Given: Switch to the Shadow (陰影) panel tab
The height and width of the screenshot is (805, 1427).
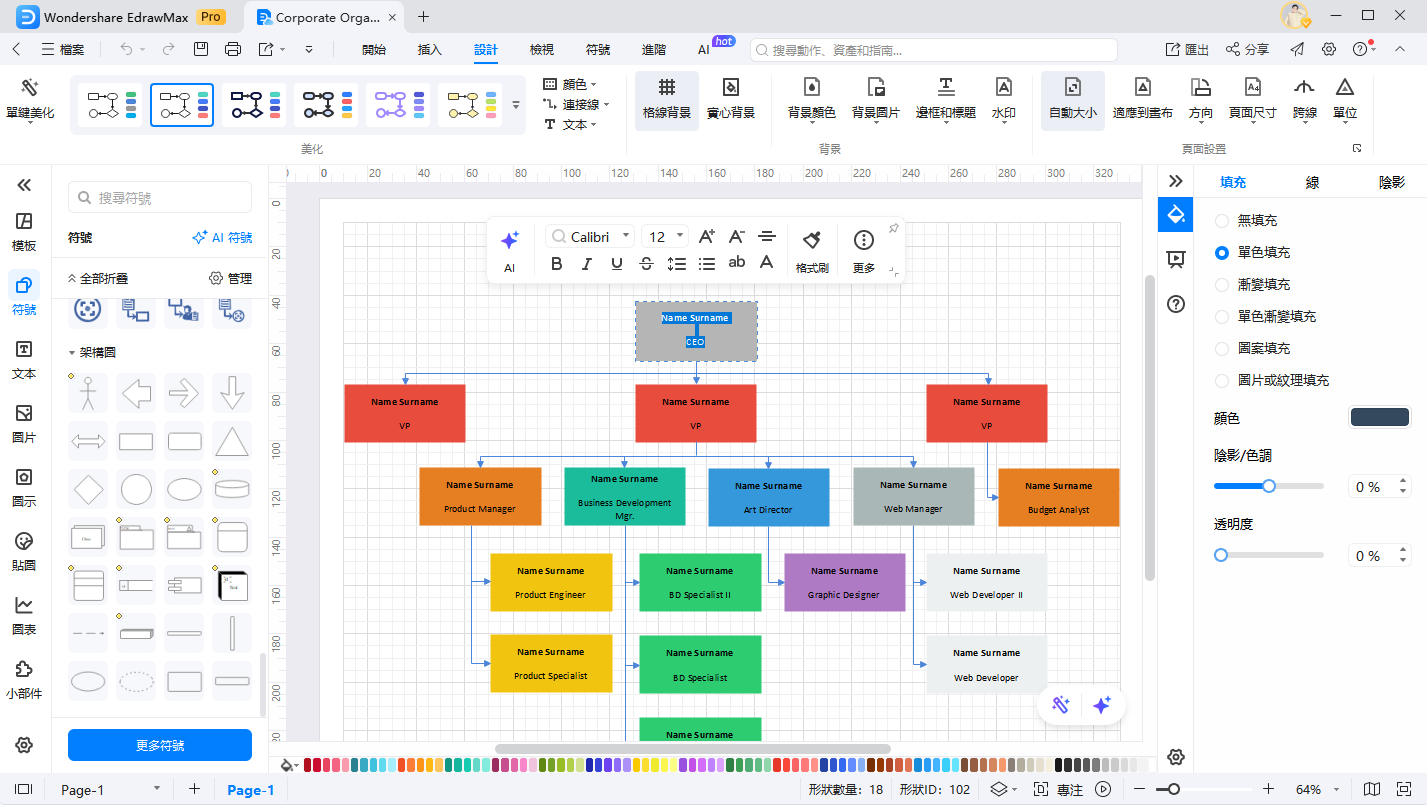Looking at the screenshot, I should pyautogui.click(x=1391, y=182).
